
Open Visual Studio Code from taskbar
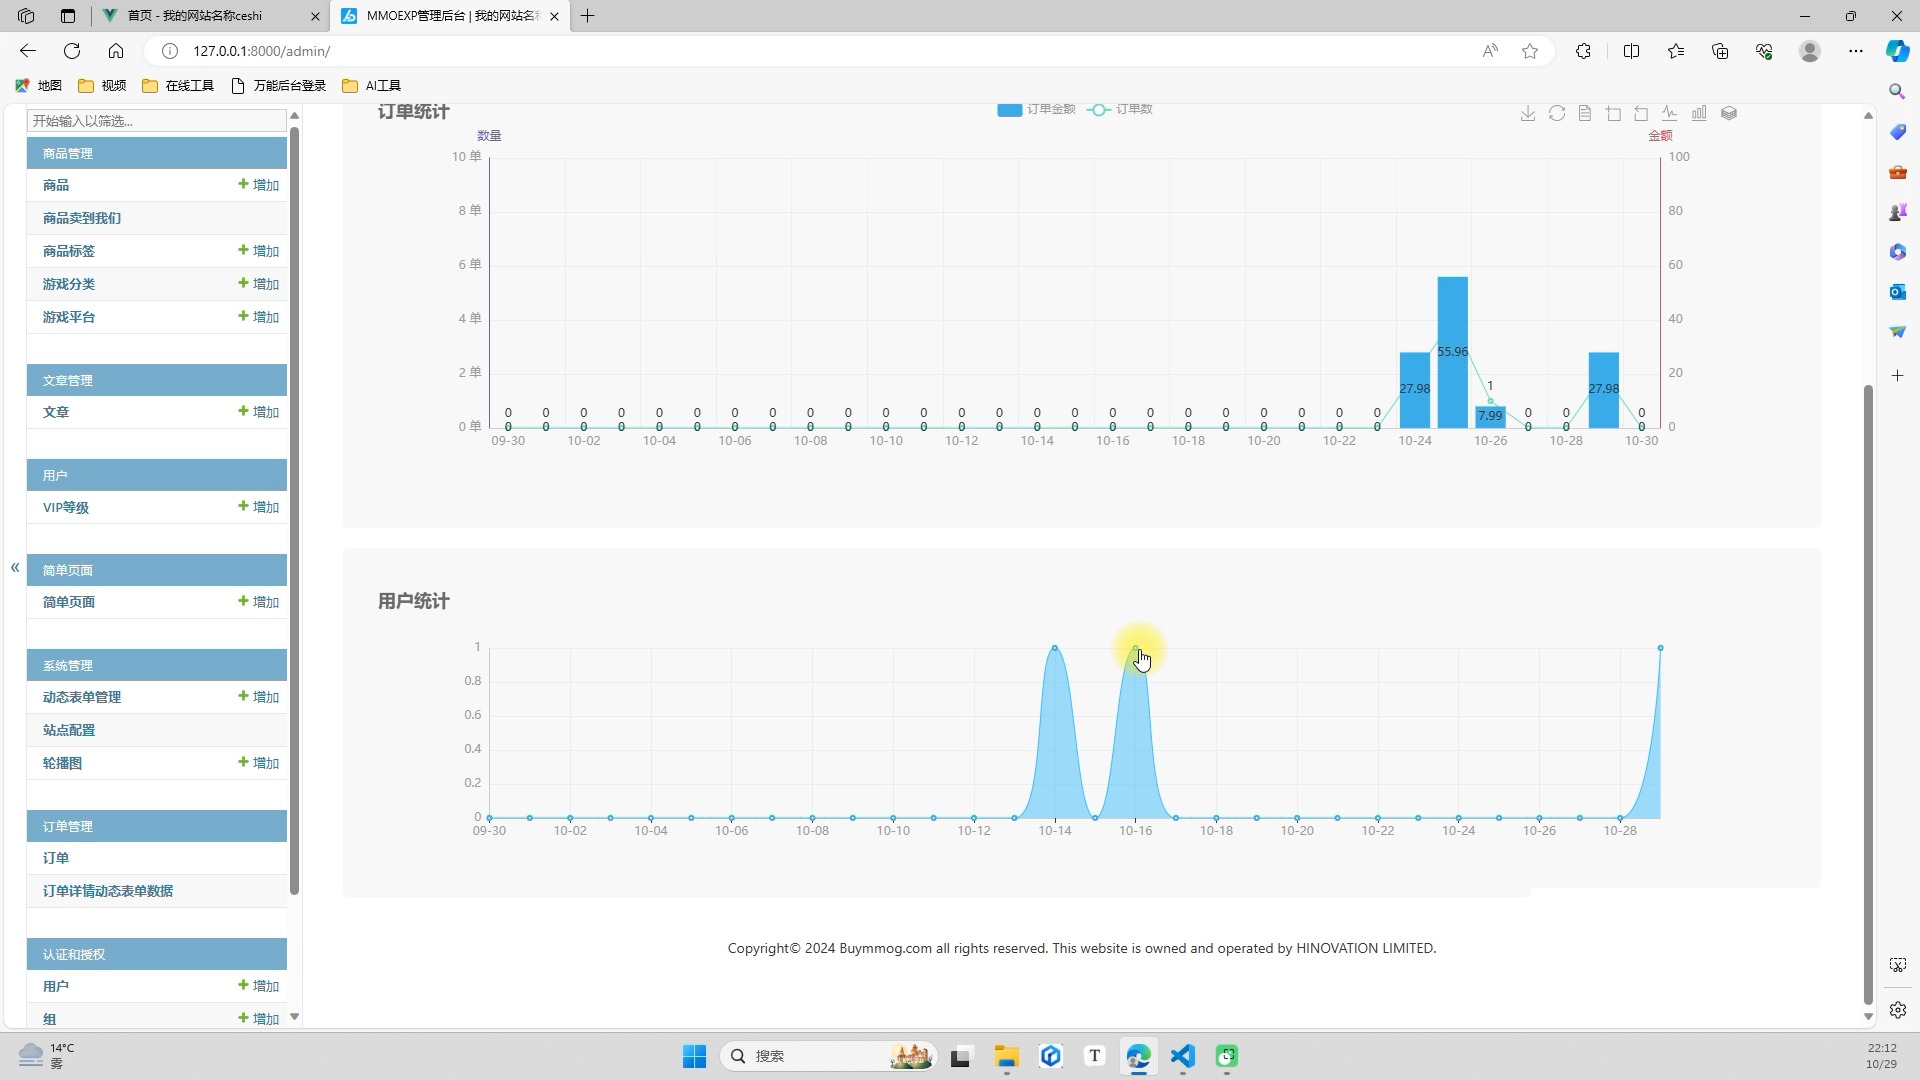point(1183,1056)
